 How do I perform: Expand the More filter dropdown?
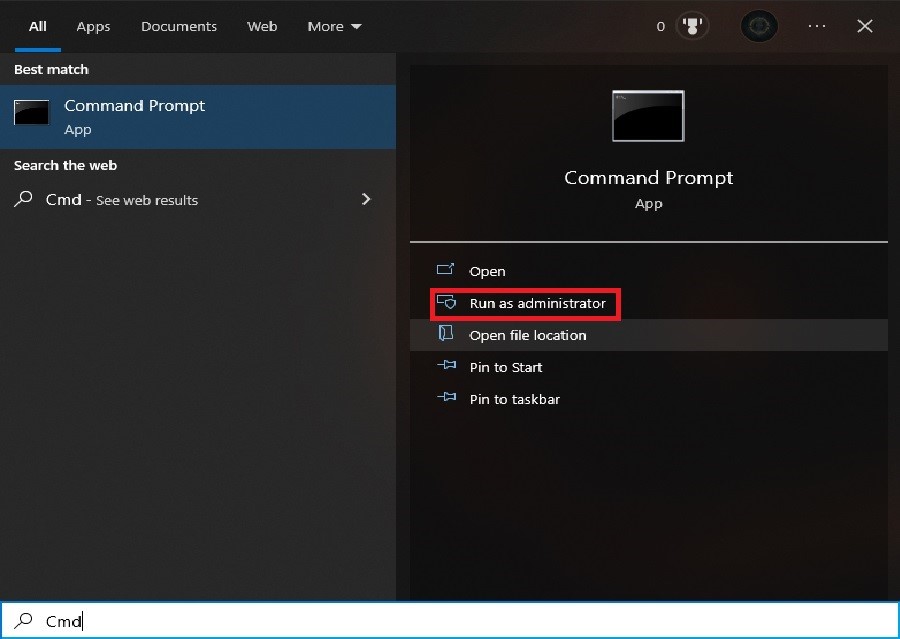tap(334, 26)
